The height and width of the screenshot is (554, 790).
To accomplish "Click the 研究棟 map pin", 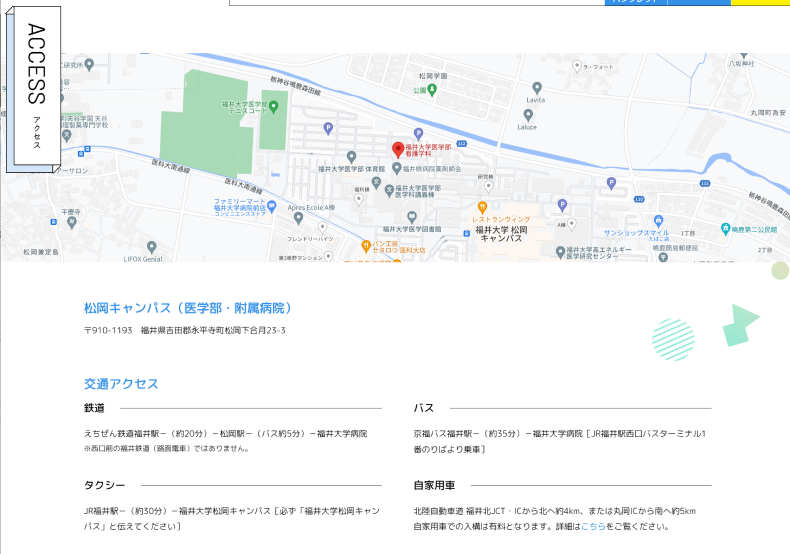I will click(x=488, y=186).
